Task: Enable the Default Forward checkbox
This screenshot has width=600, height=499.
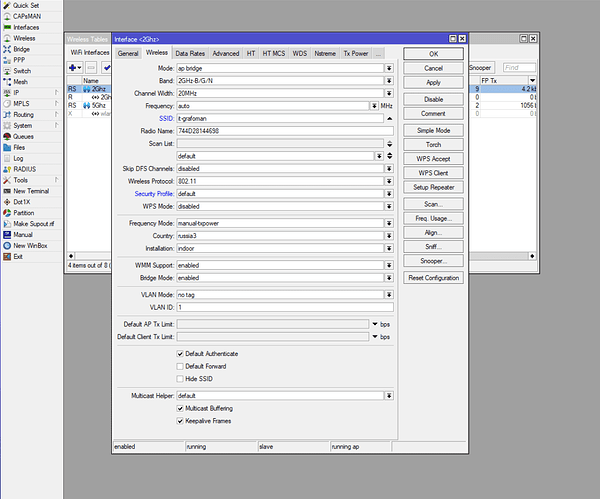Action: coord(180,366)
